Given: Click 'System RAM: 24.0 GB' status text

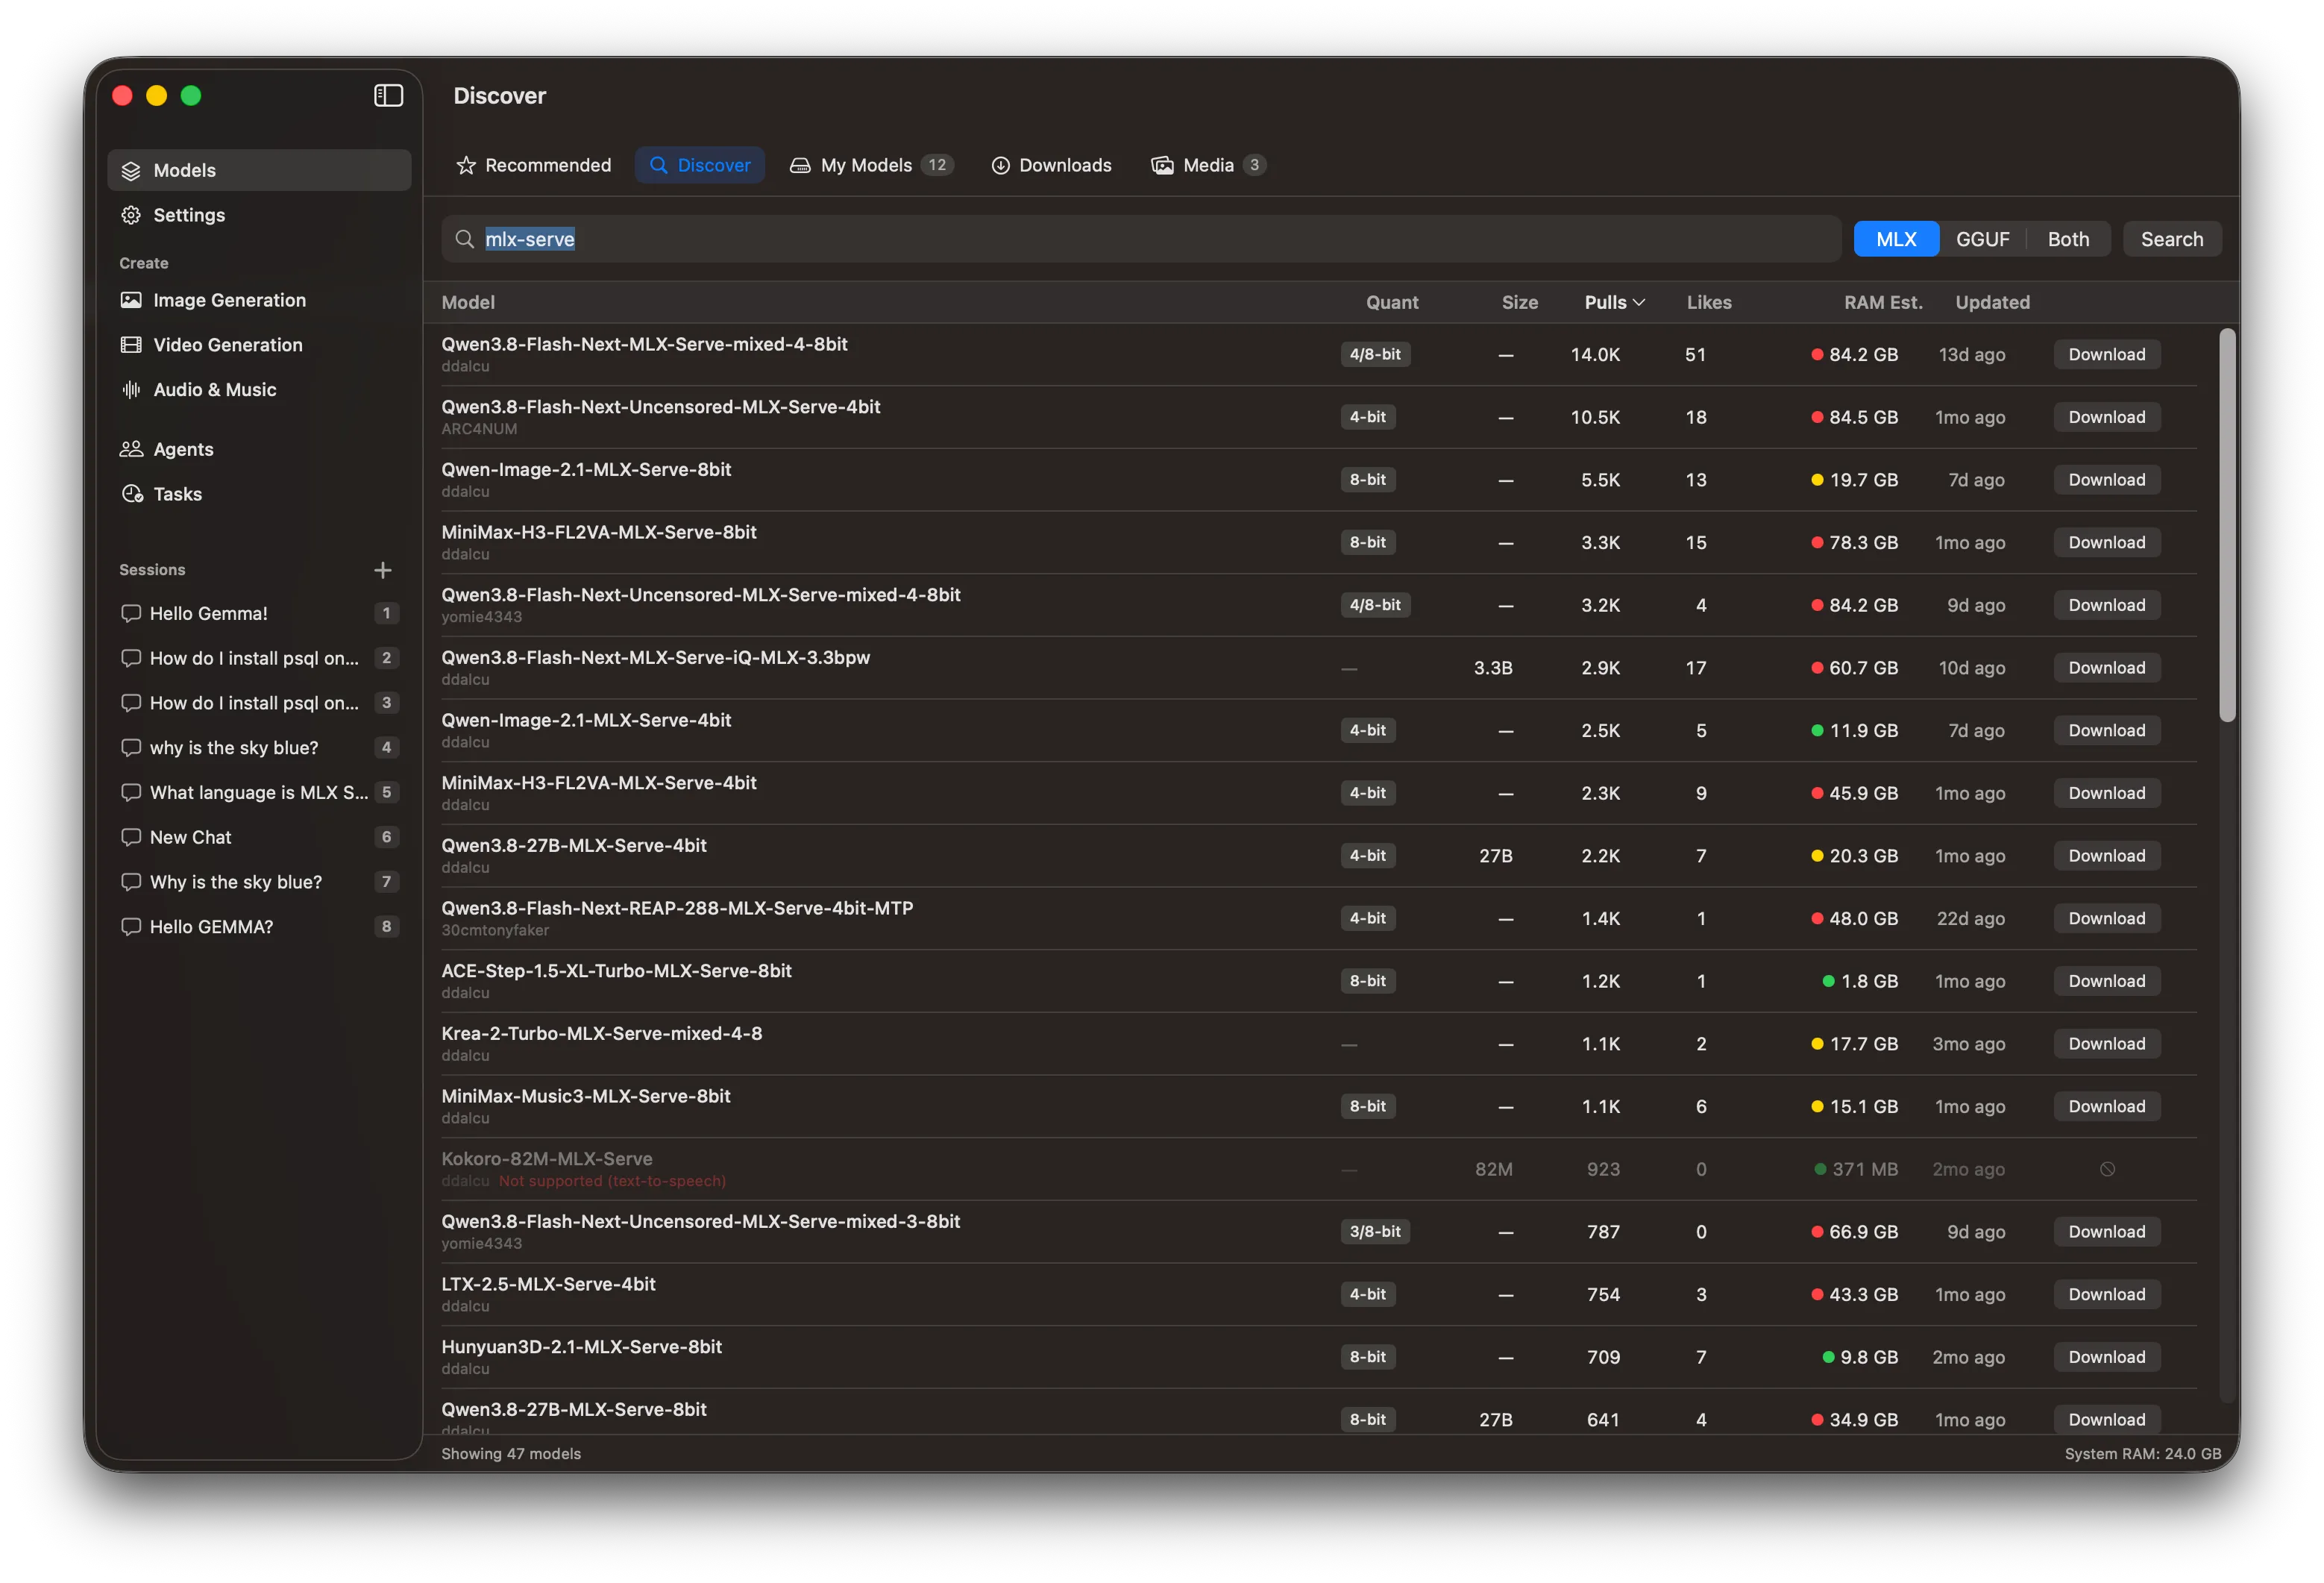Looking at the screenshot, I should tap(2143, 1454).
